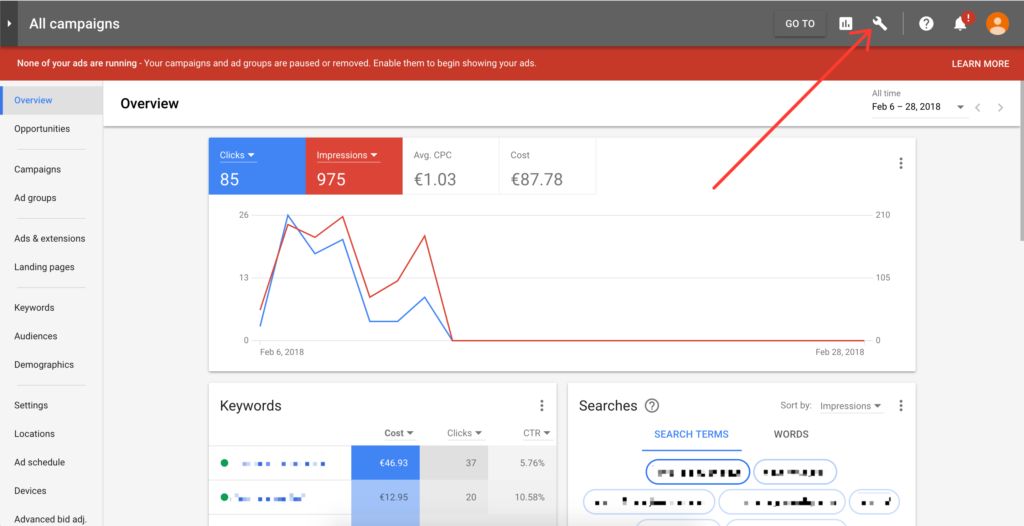
Task: Open the Impressions metric dropdown
Action: (347, 156)
